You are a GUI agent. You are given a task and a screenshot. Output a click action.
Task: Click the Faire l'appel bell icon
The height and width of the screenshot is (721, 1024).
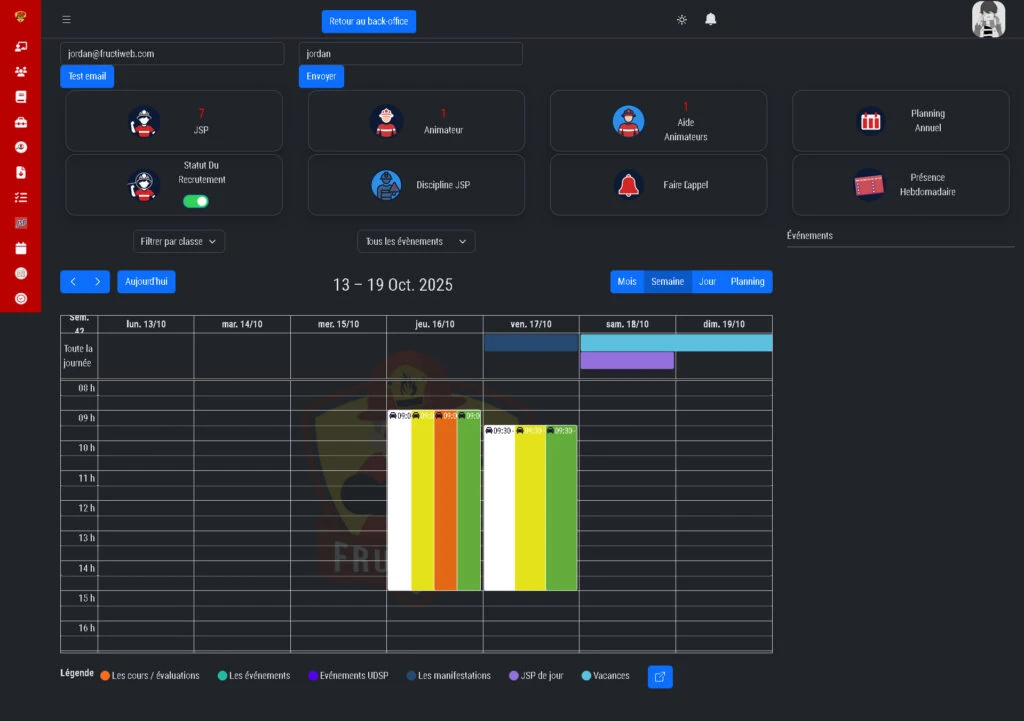point(628,185)
